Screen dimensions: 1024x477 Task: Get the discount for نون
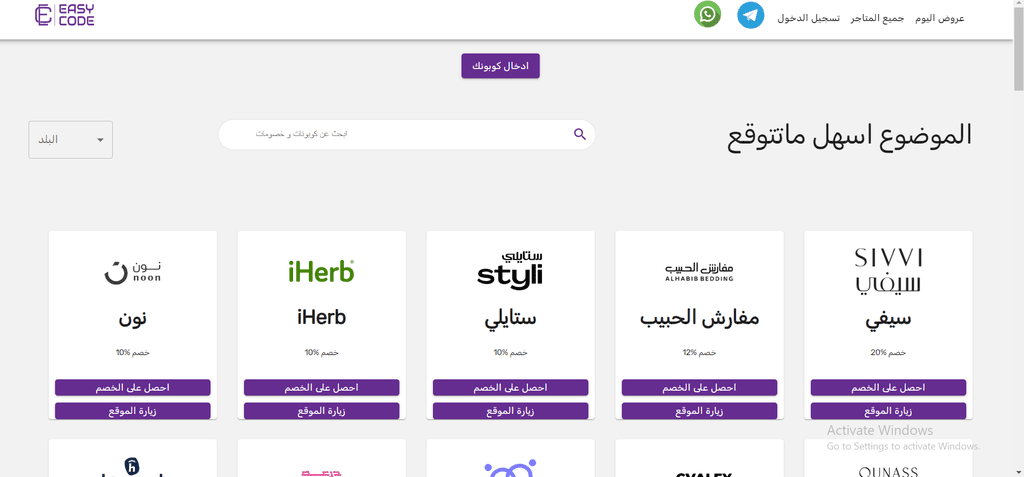click(133, 387)
